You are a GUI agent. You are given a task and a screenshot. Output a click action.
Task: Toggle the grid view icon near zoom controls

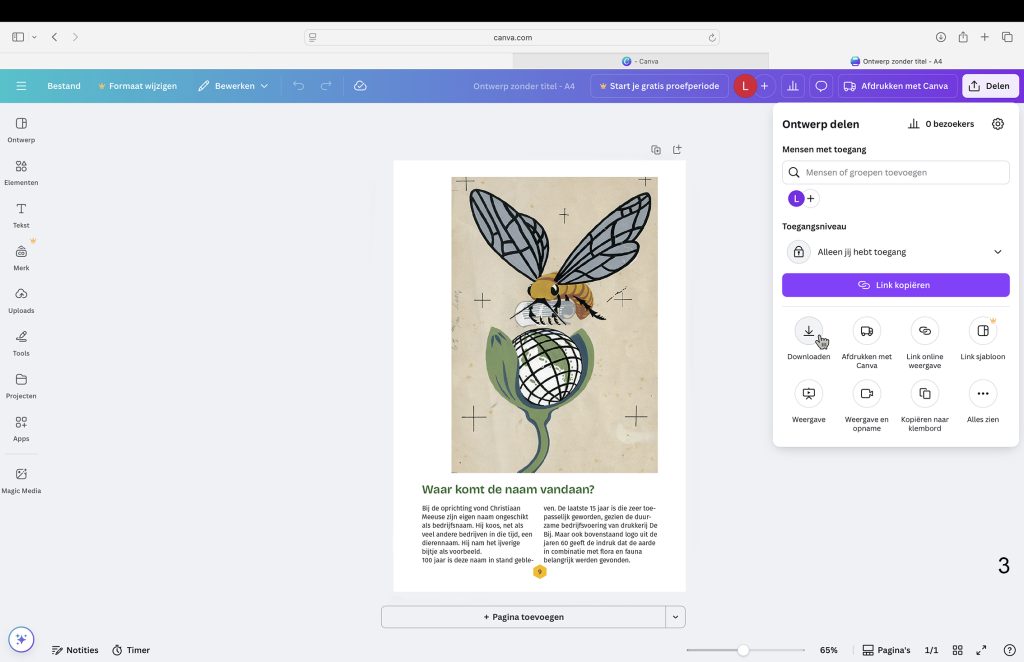(957, 650)
